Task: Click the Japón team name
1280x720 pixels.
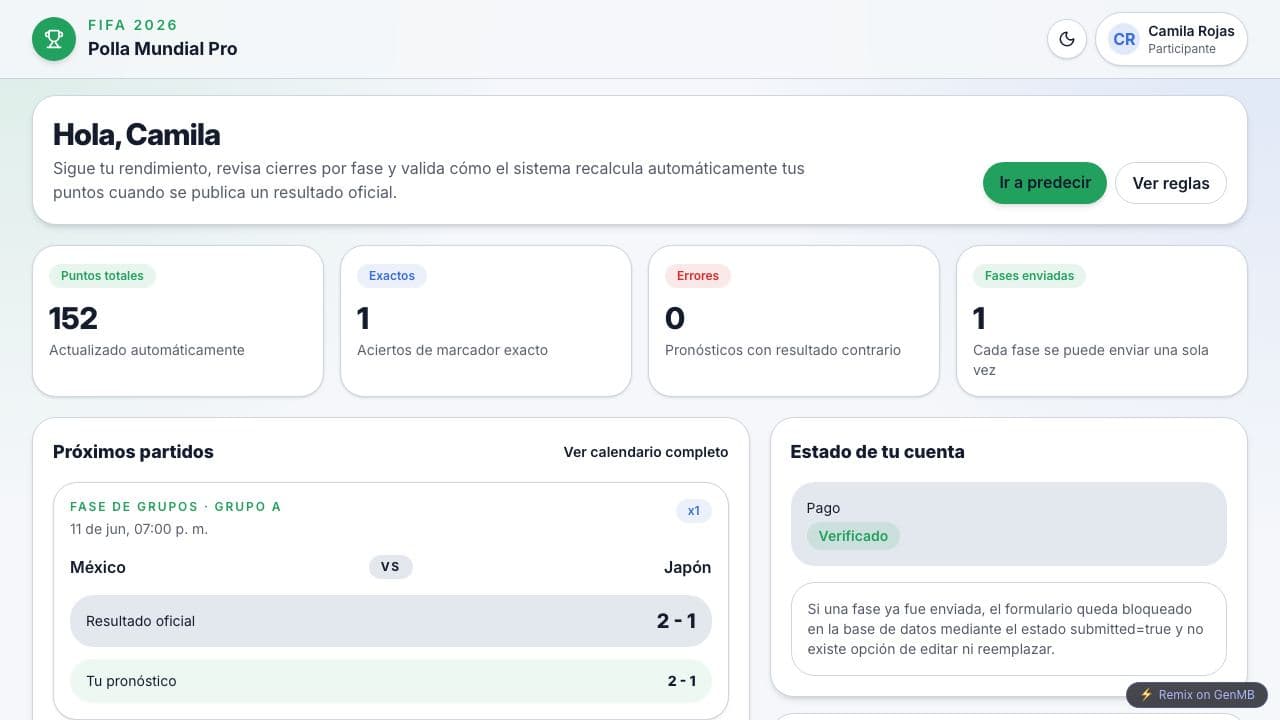Action: (687, 567)
